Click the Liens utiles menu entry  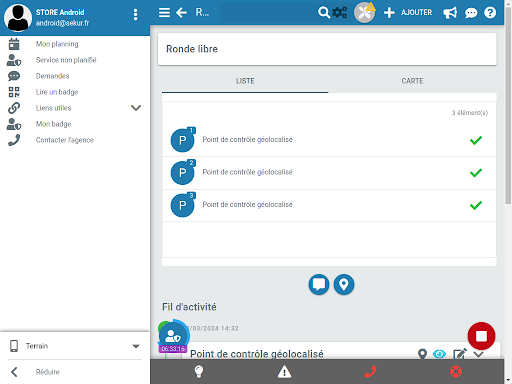54,108
